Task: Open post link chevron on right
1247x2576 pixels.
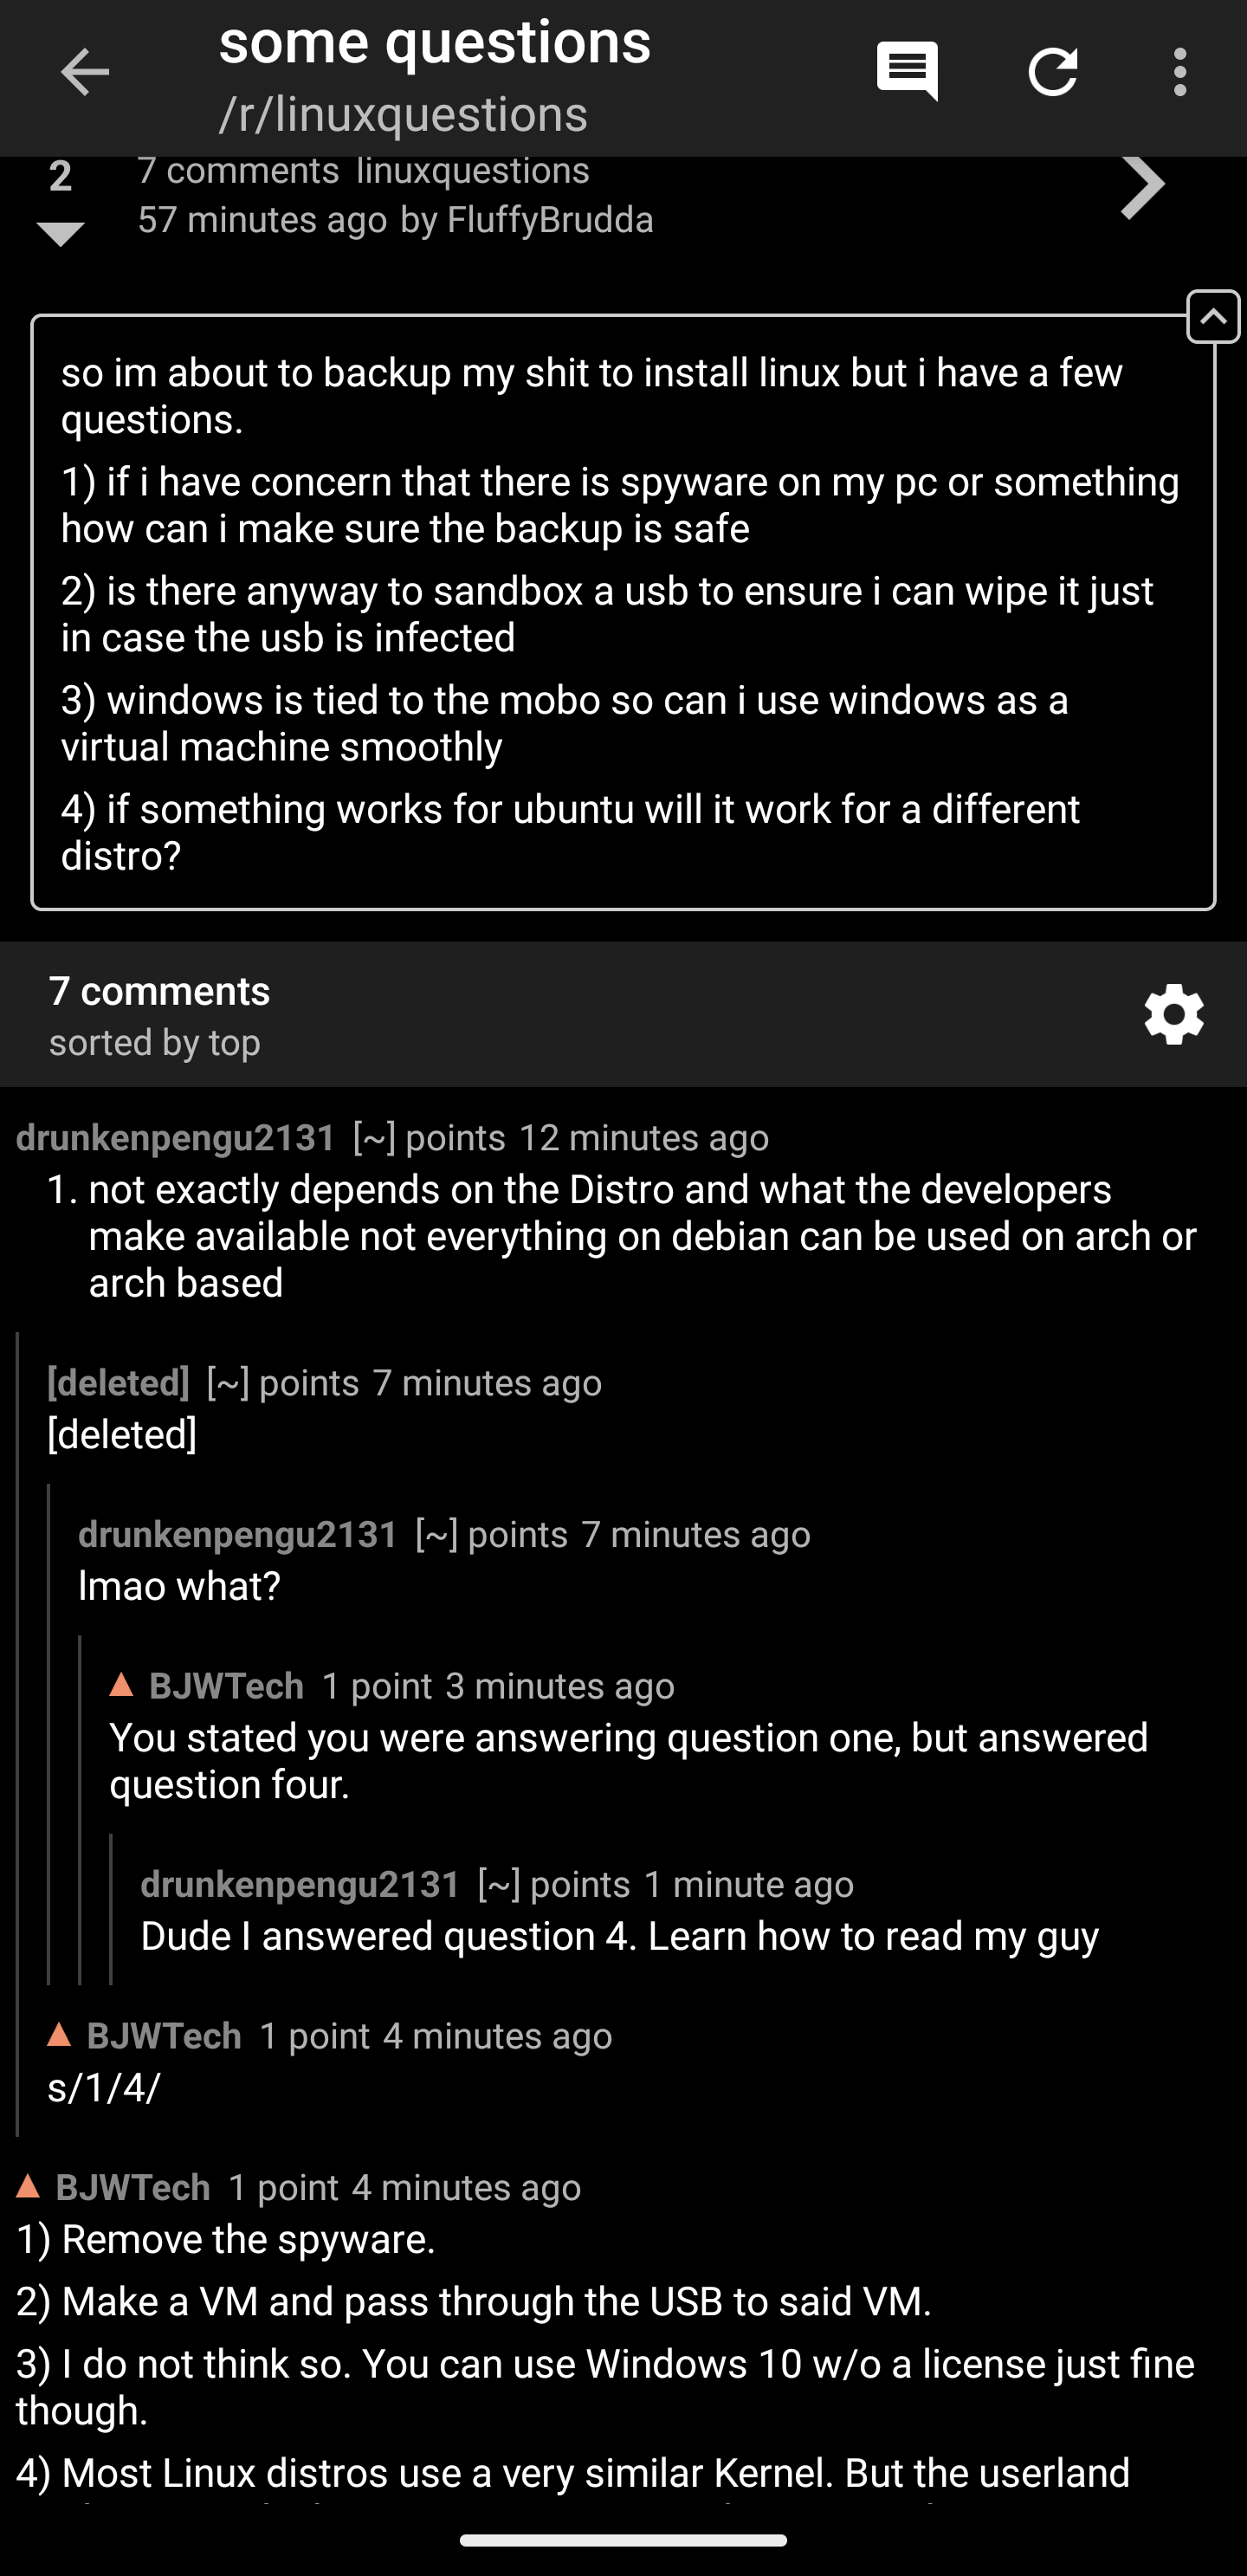Action: coord(1143,186)
